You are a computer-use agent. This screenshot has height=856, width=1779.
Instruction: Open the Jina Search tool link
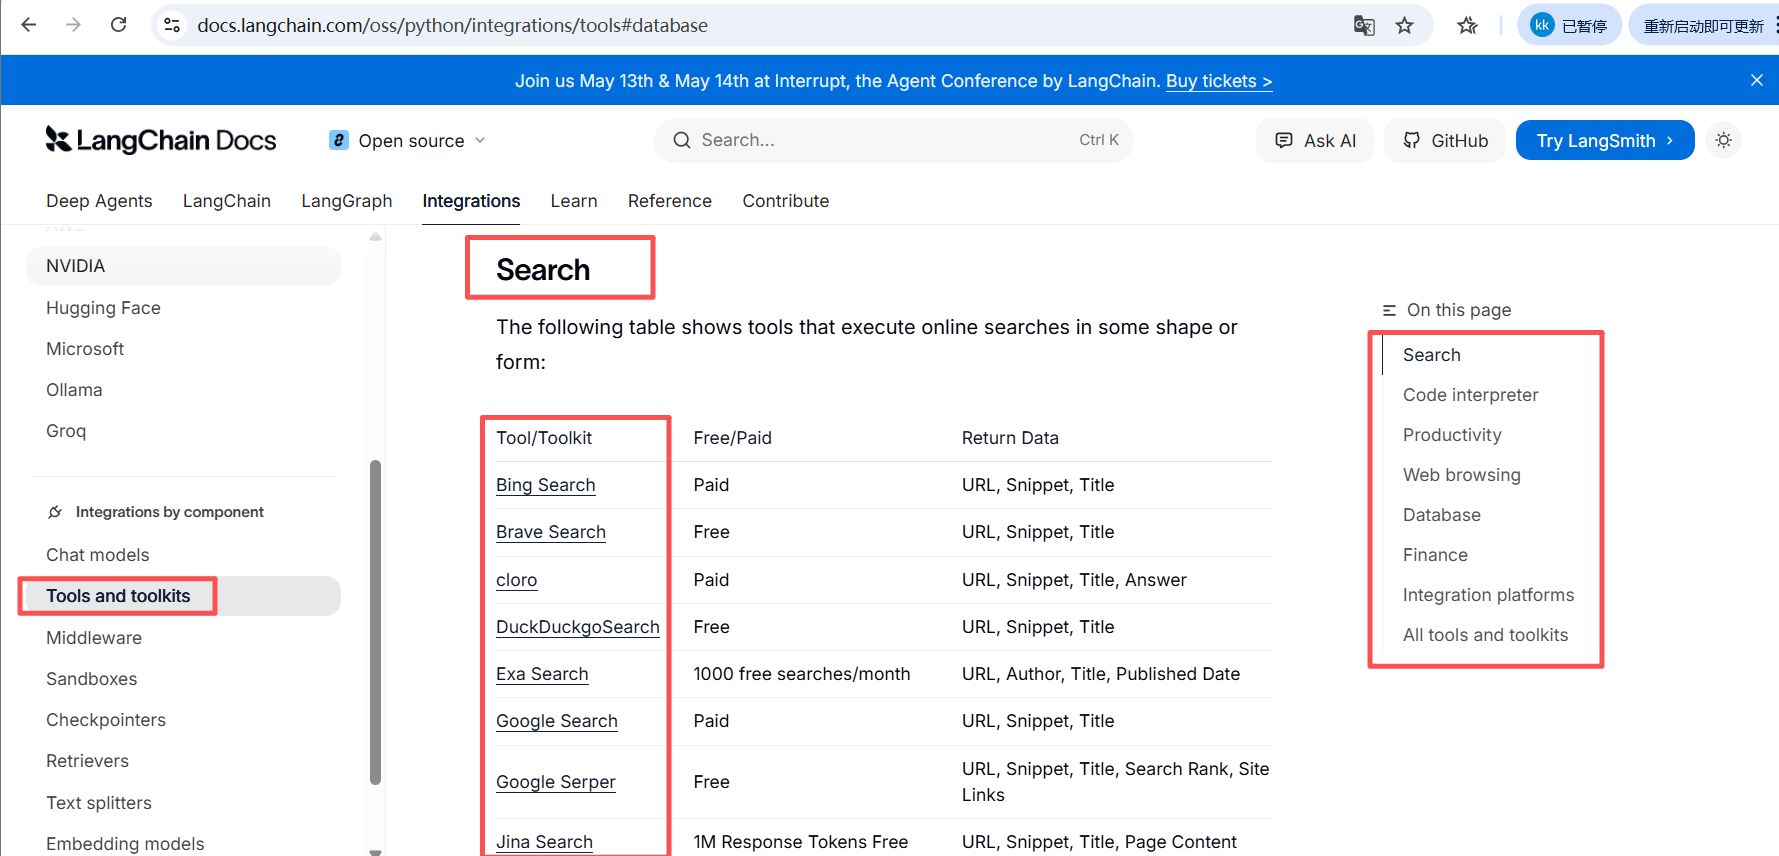click(545, 842)
